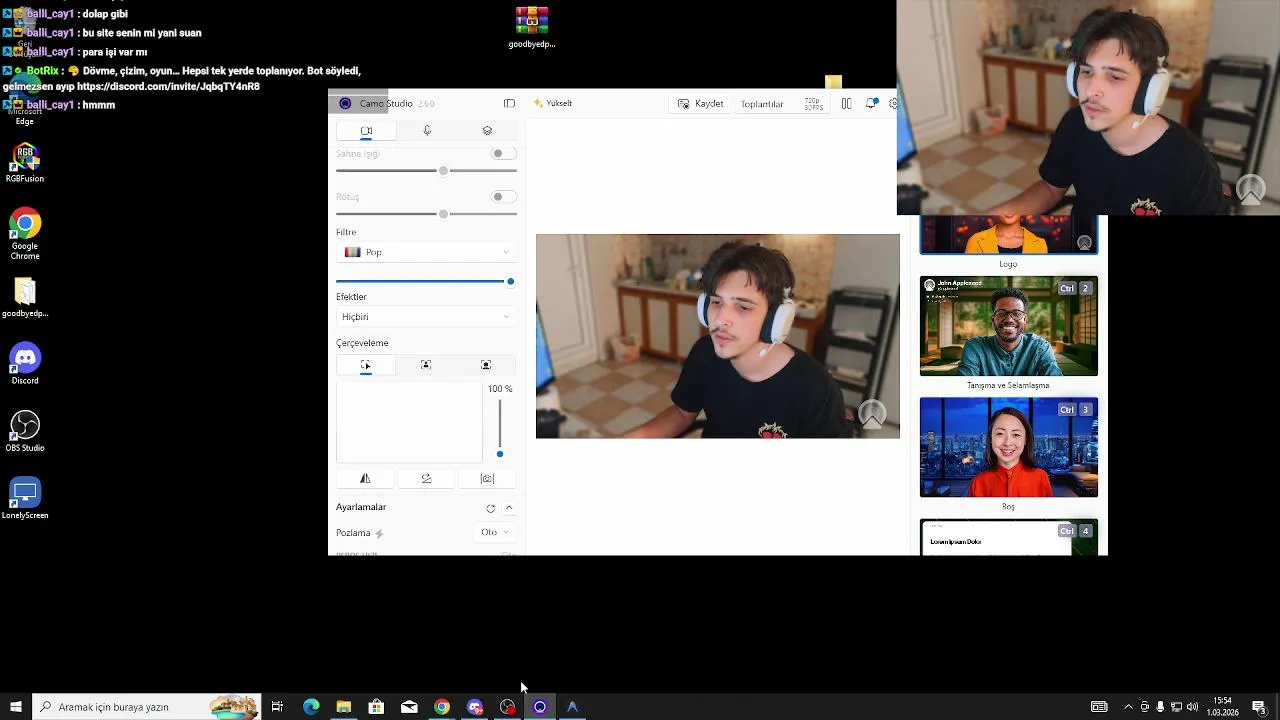Open Mail from the taskbar
The image size is (1280, 720).
(409, 707)
